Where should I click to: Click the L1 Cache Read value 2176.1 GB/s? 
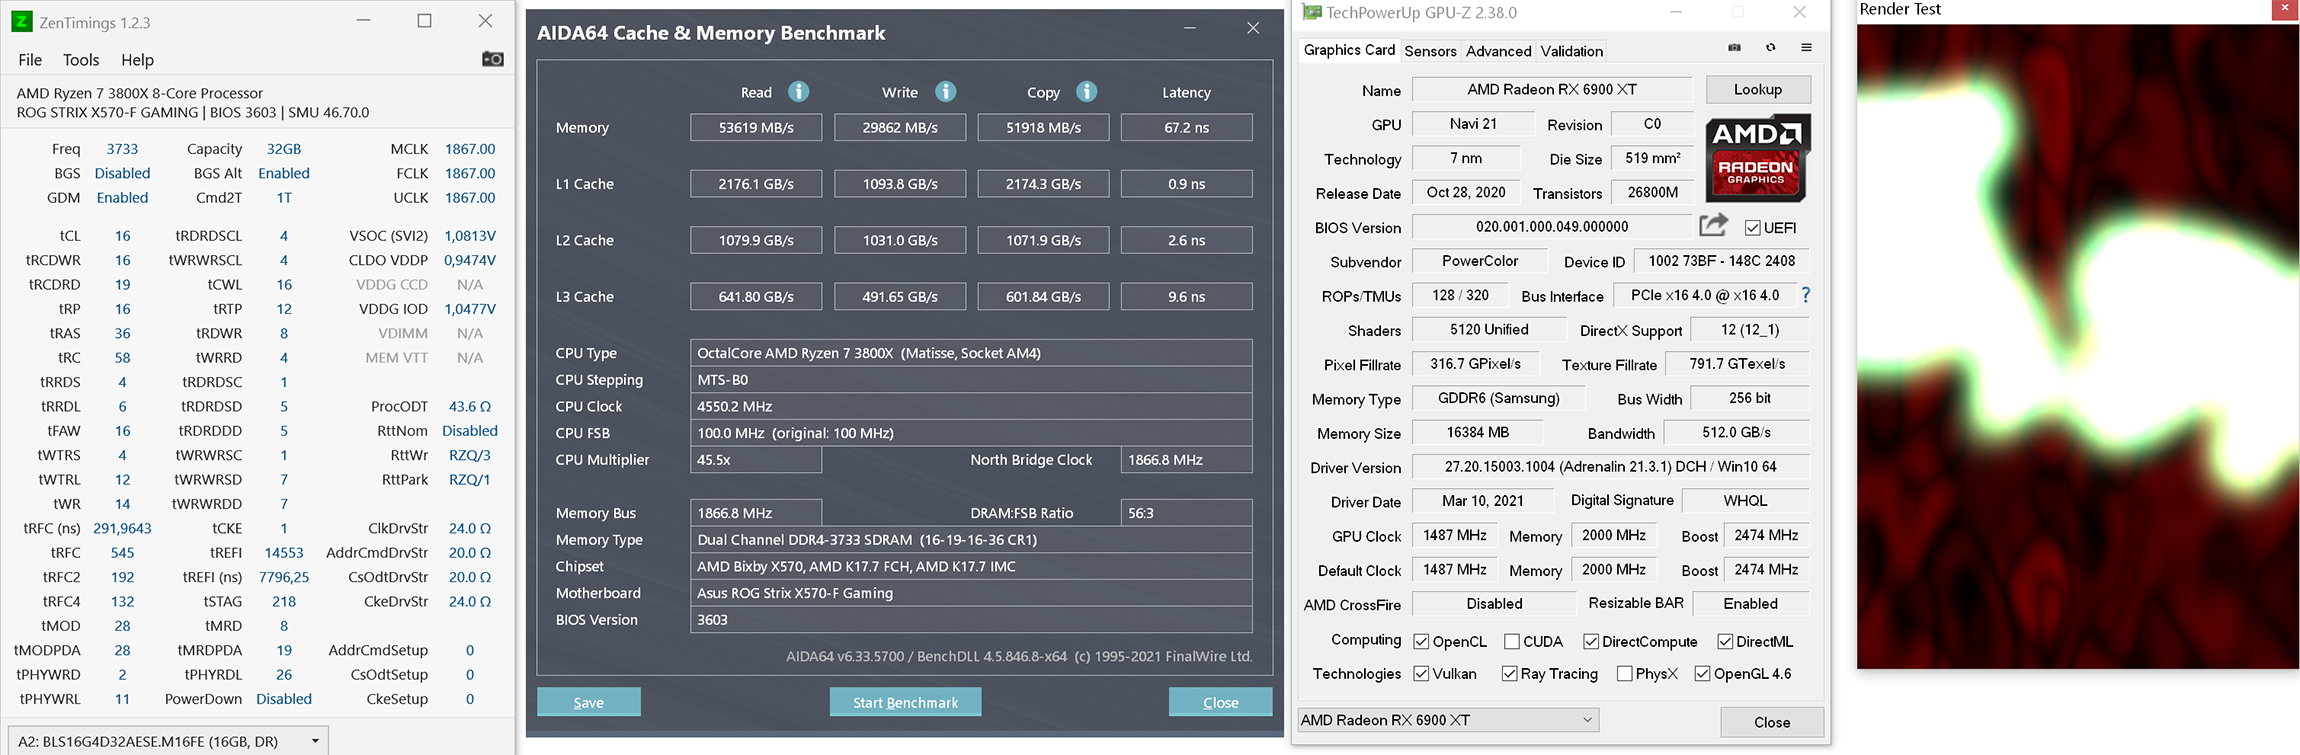(x=756, y=184)
